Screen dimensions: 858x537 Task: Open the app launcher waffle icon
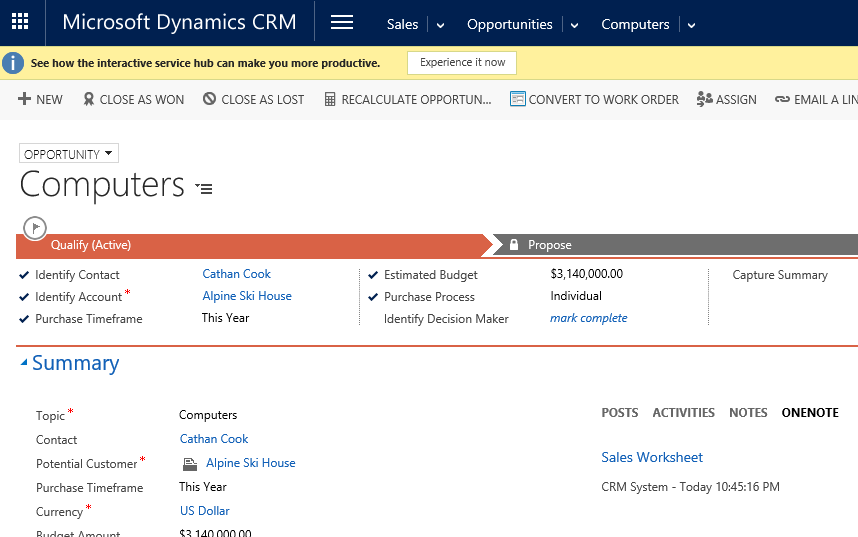point(20,22)
